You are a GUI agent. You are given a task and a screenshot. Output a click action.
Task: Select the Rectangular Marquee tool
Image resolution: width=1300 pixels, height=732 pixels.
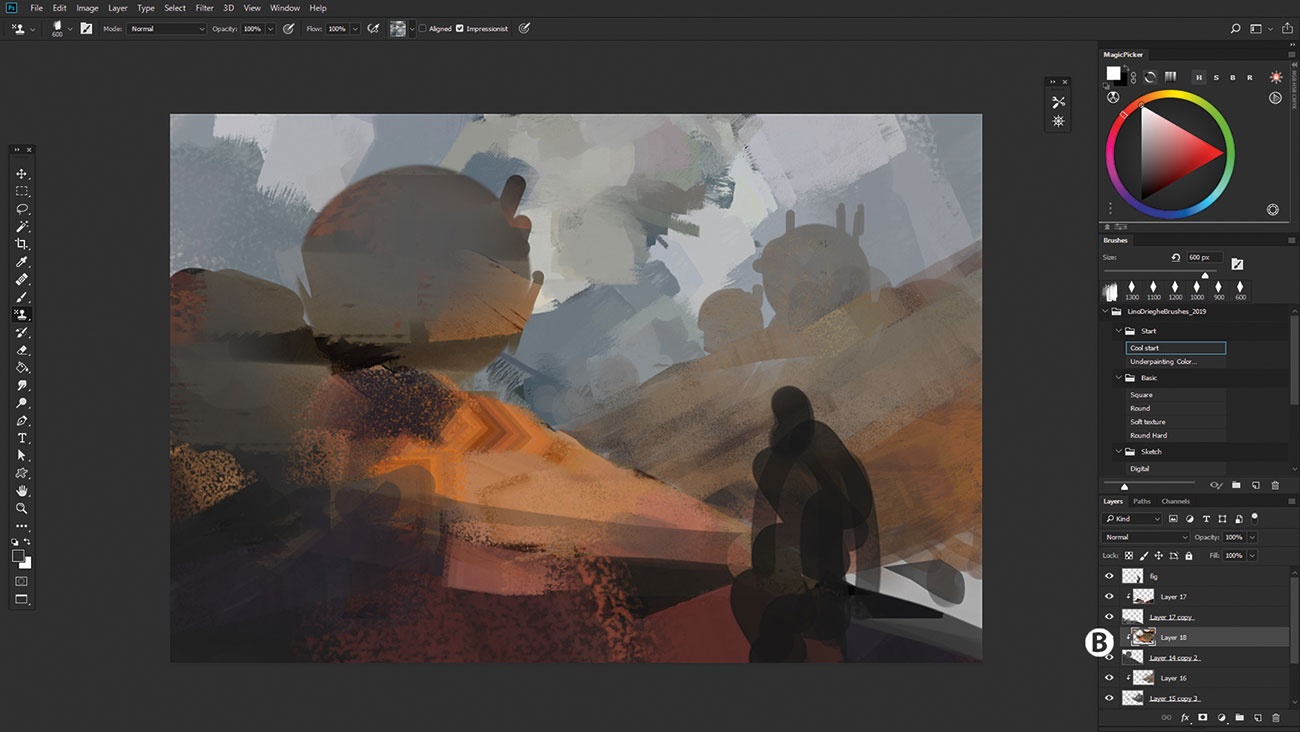[x=21, y=191]
